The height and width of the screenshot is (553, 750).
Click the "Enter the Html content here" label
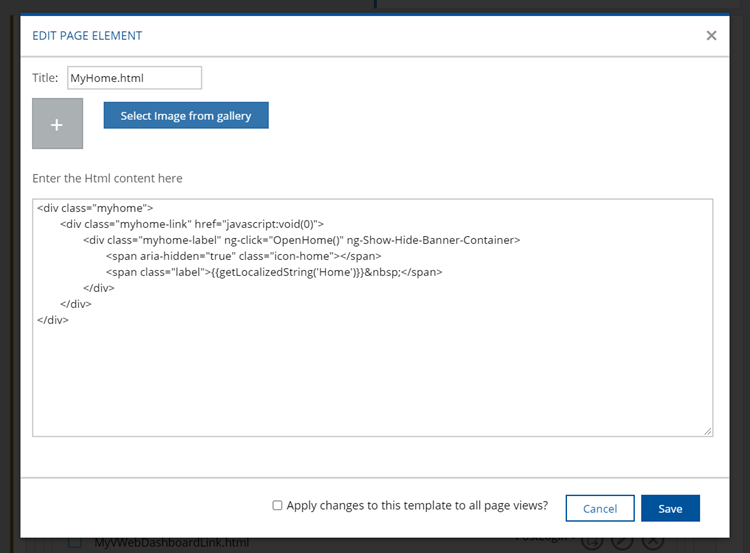pos(107,178)
